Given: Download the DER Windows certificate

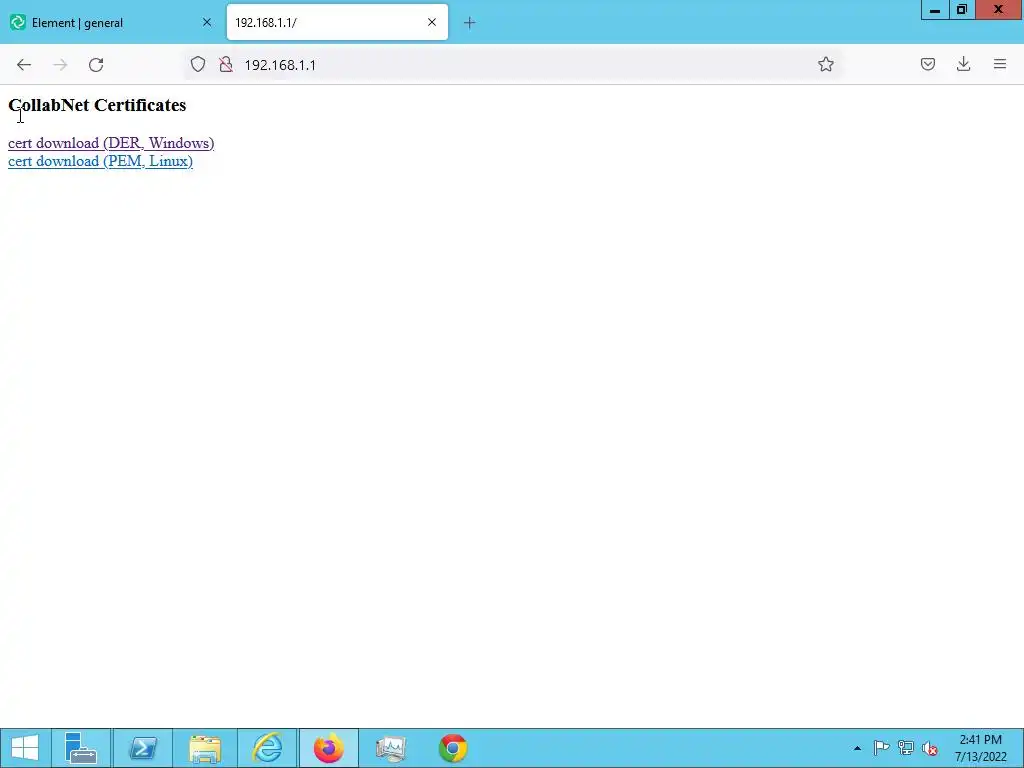Looking at the screenshot, I should click(x=111, y=143).
